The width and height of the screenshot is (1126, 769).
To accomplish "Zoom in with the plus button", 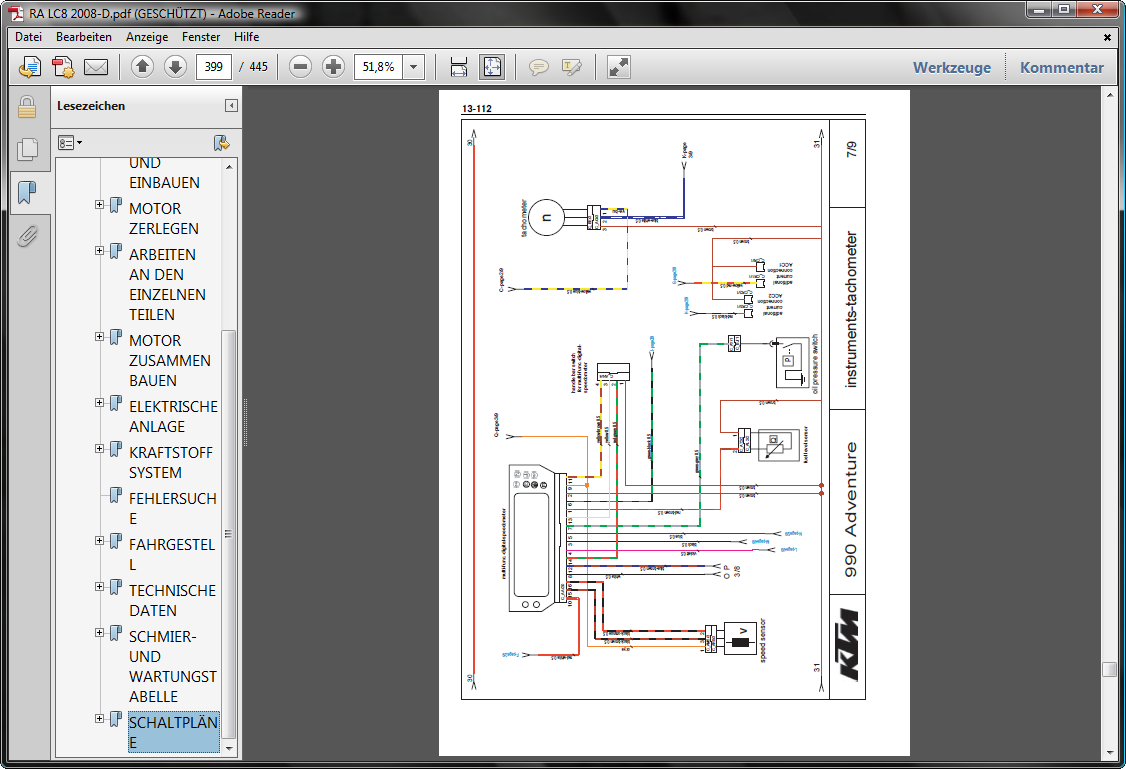I will click(x=333, y=67).
